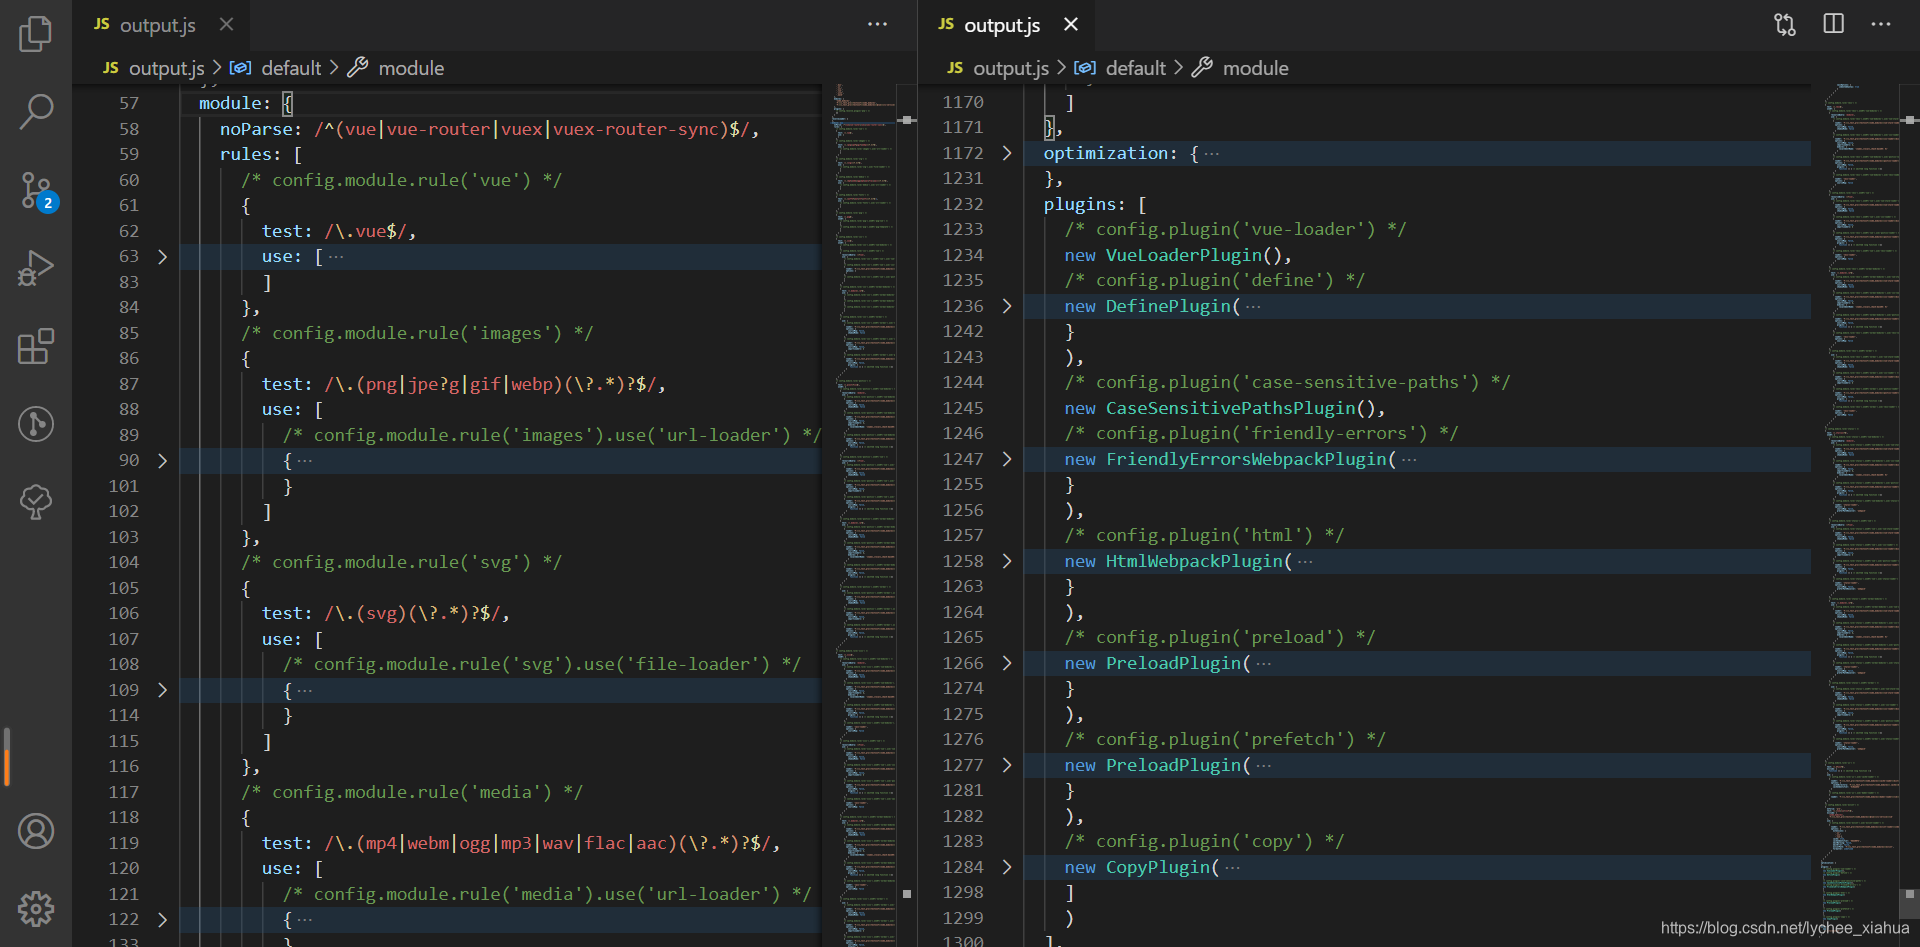Expand folded region at line 63
1920x947 pixels.
162,257
